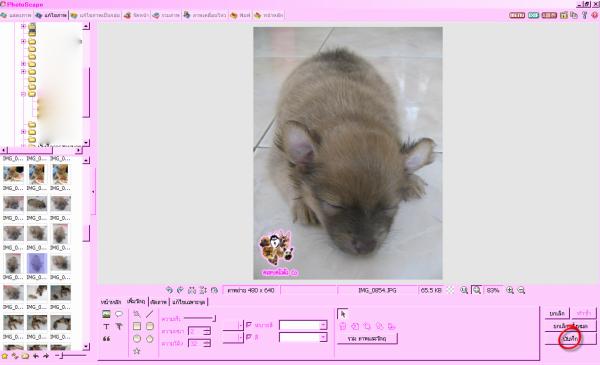Select the arrow pointer selection tool

(x=342, y=314)
